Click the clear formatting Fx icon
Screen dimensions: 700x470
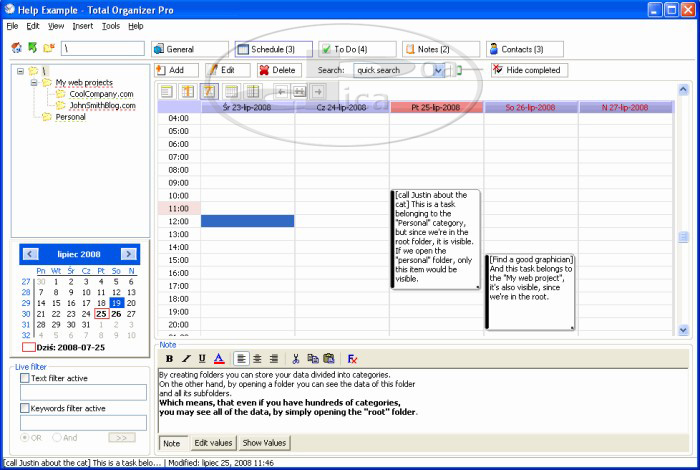point(352,358)
